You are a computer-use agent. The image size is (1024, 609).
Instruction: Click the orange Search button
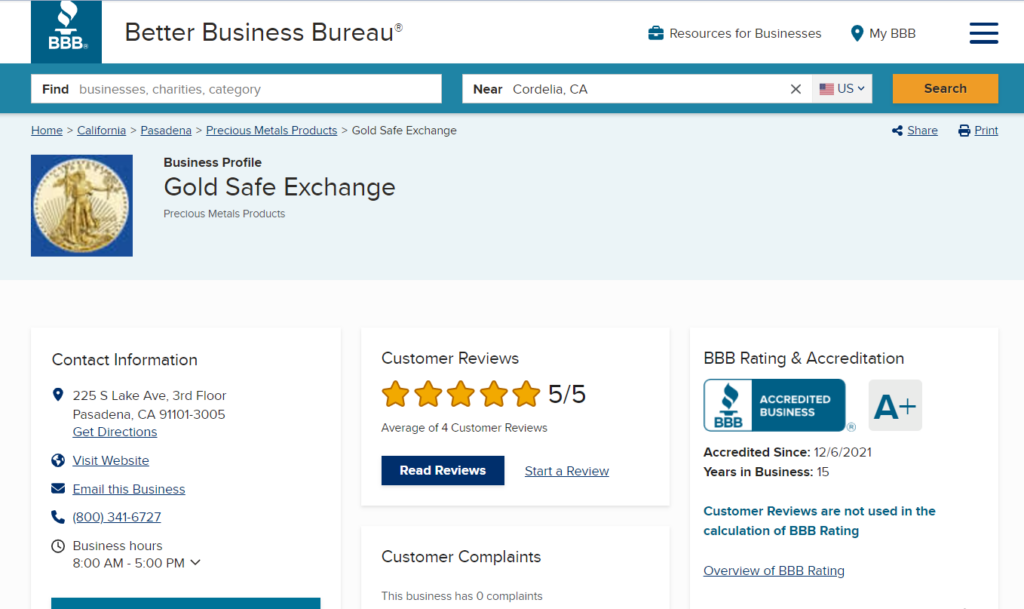tap(945, 89)
